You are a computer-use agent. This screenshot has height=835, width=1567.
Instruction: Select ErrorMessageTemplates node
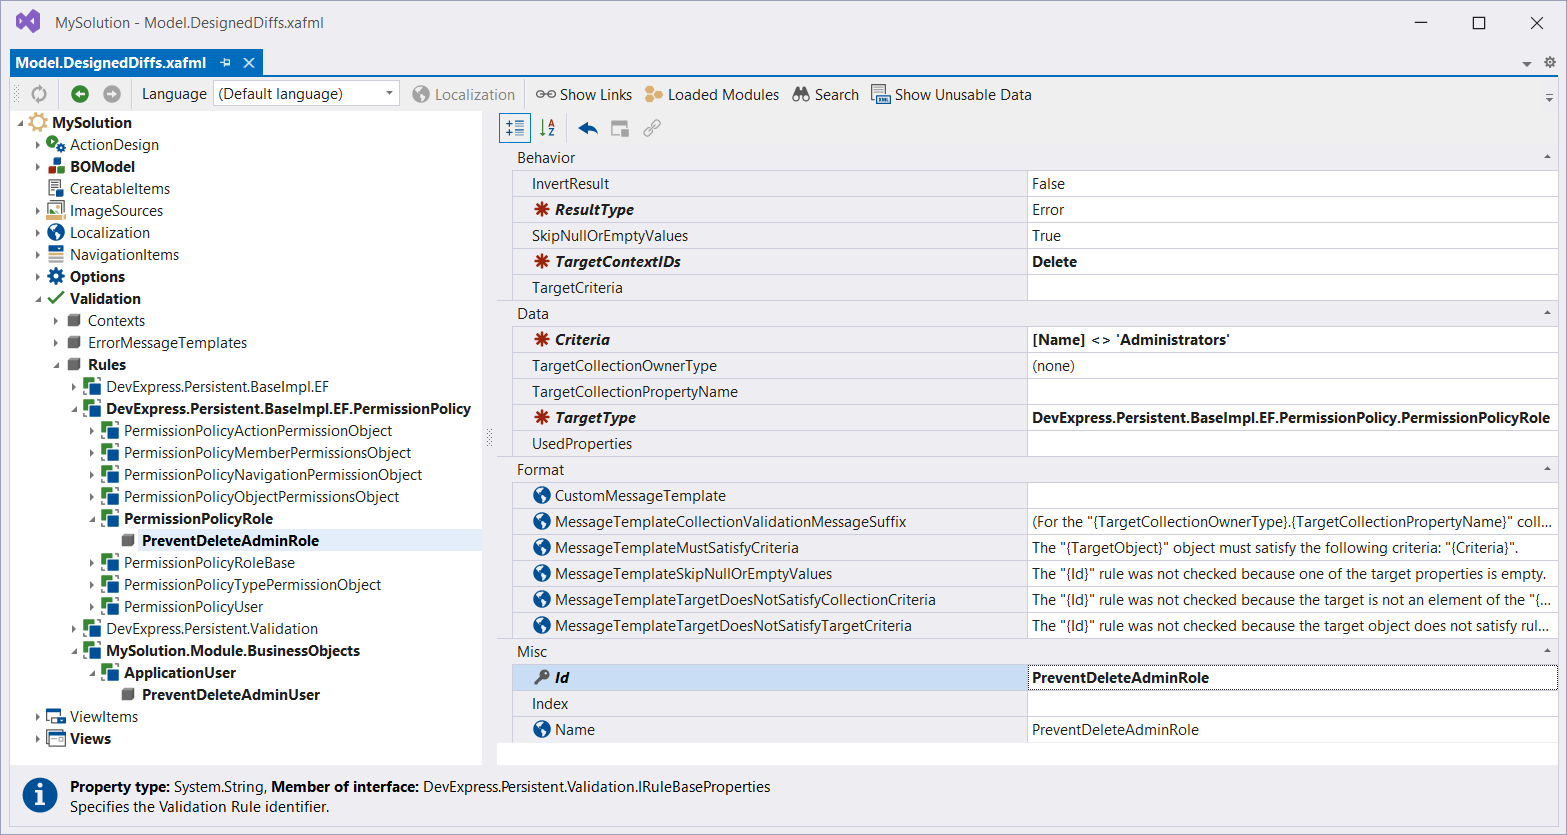click(x=167, y=343)
